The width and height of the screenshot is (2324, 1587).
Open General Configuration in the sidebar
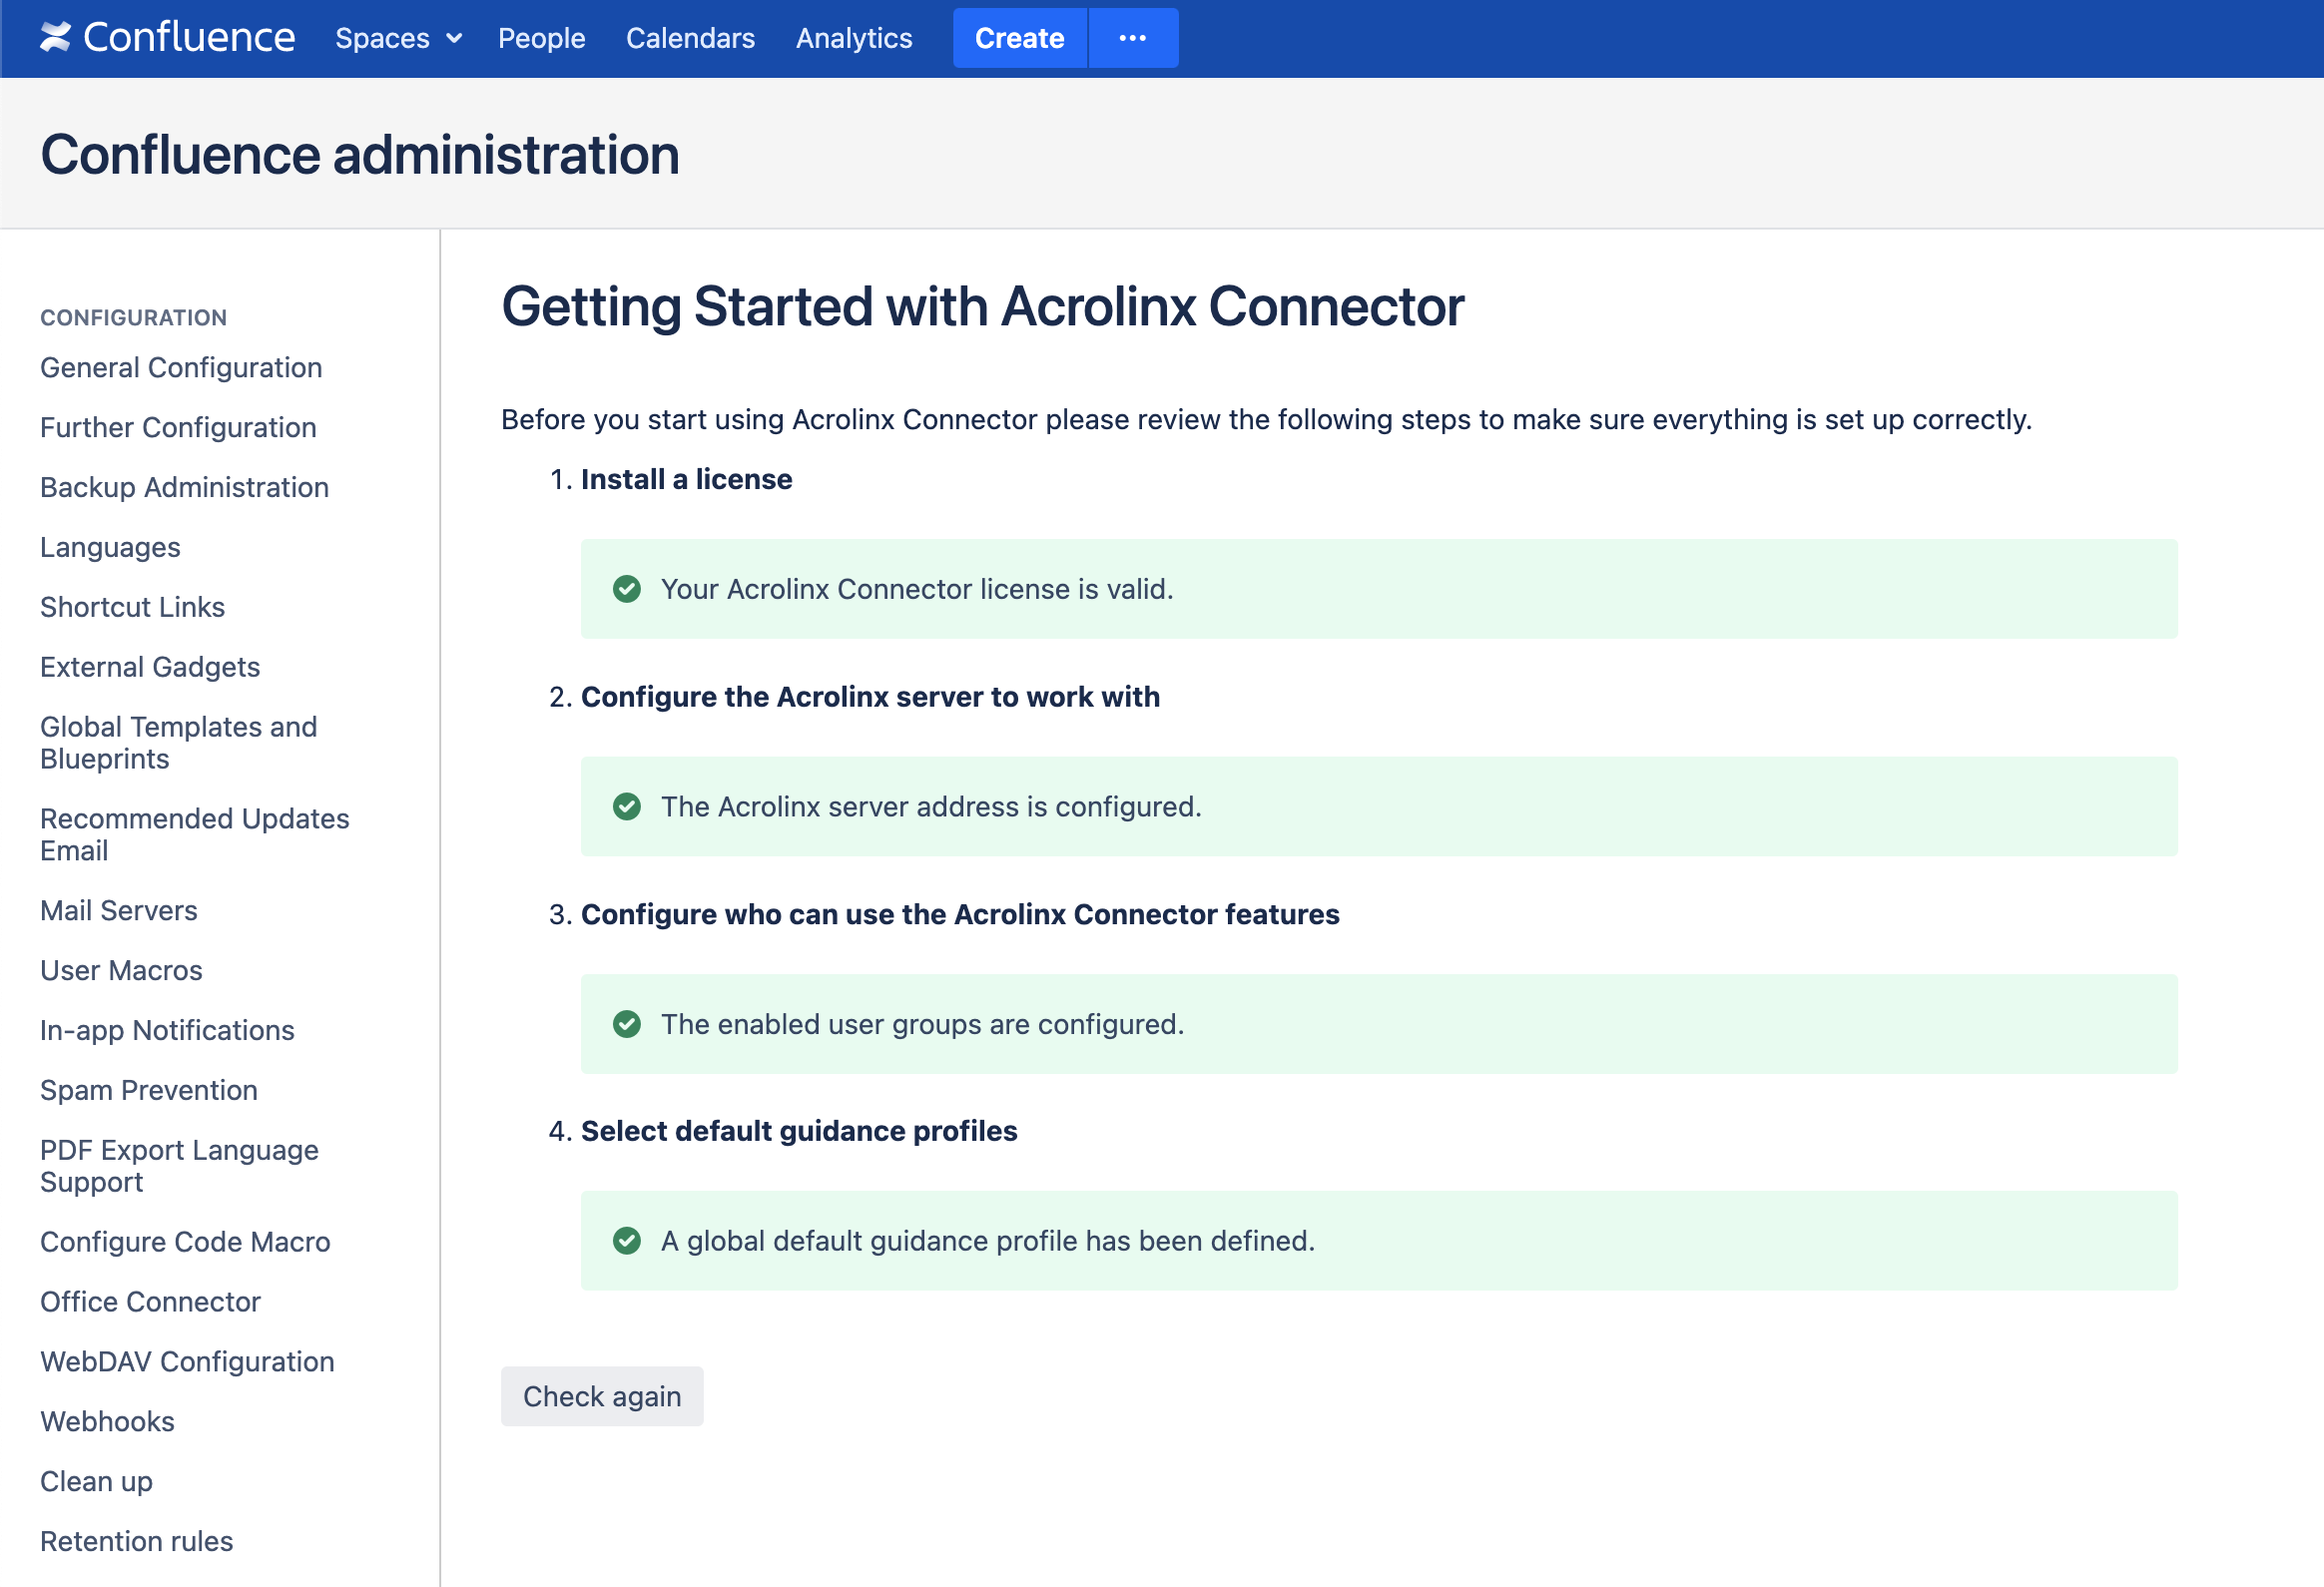(181, 368)
